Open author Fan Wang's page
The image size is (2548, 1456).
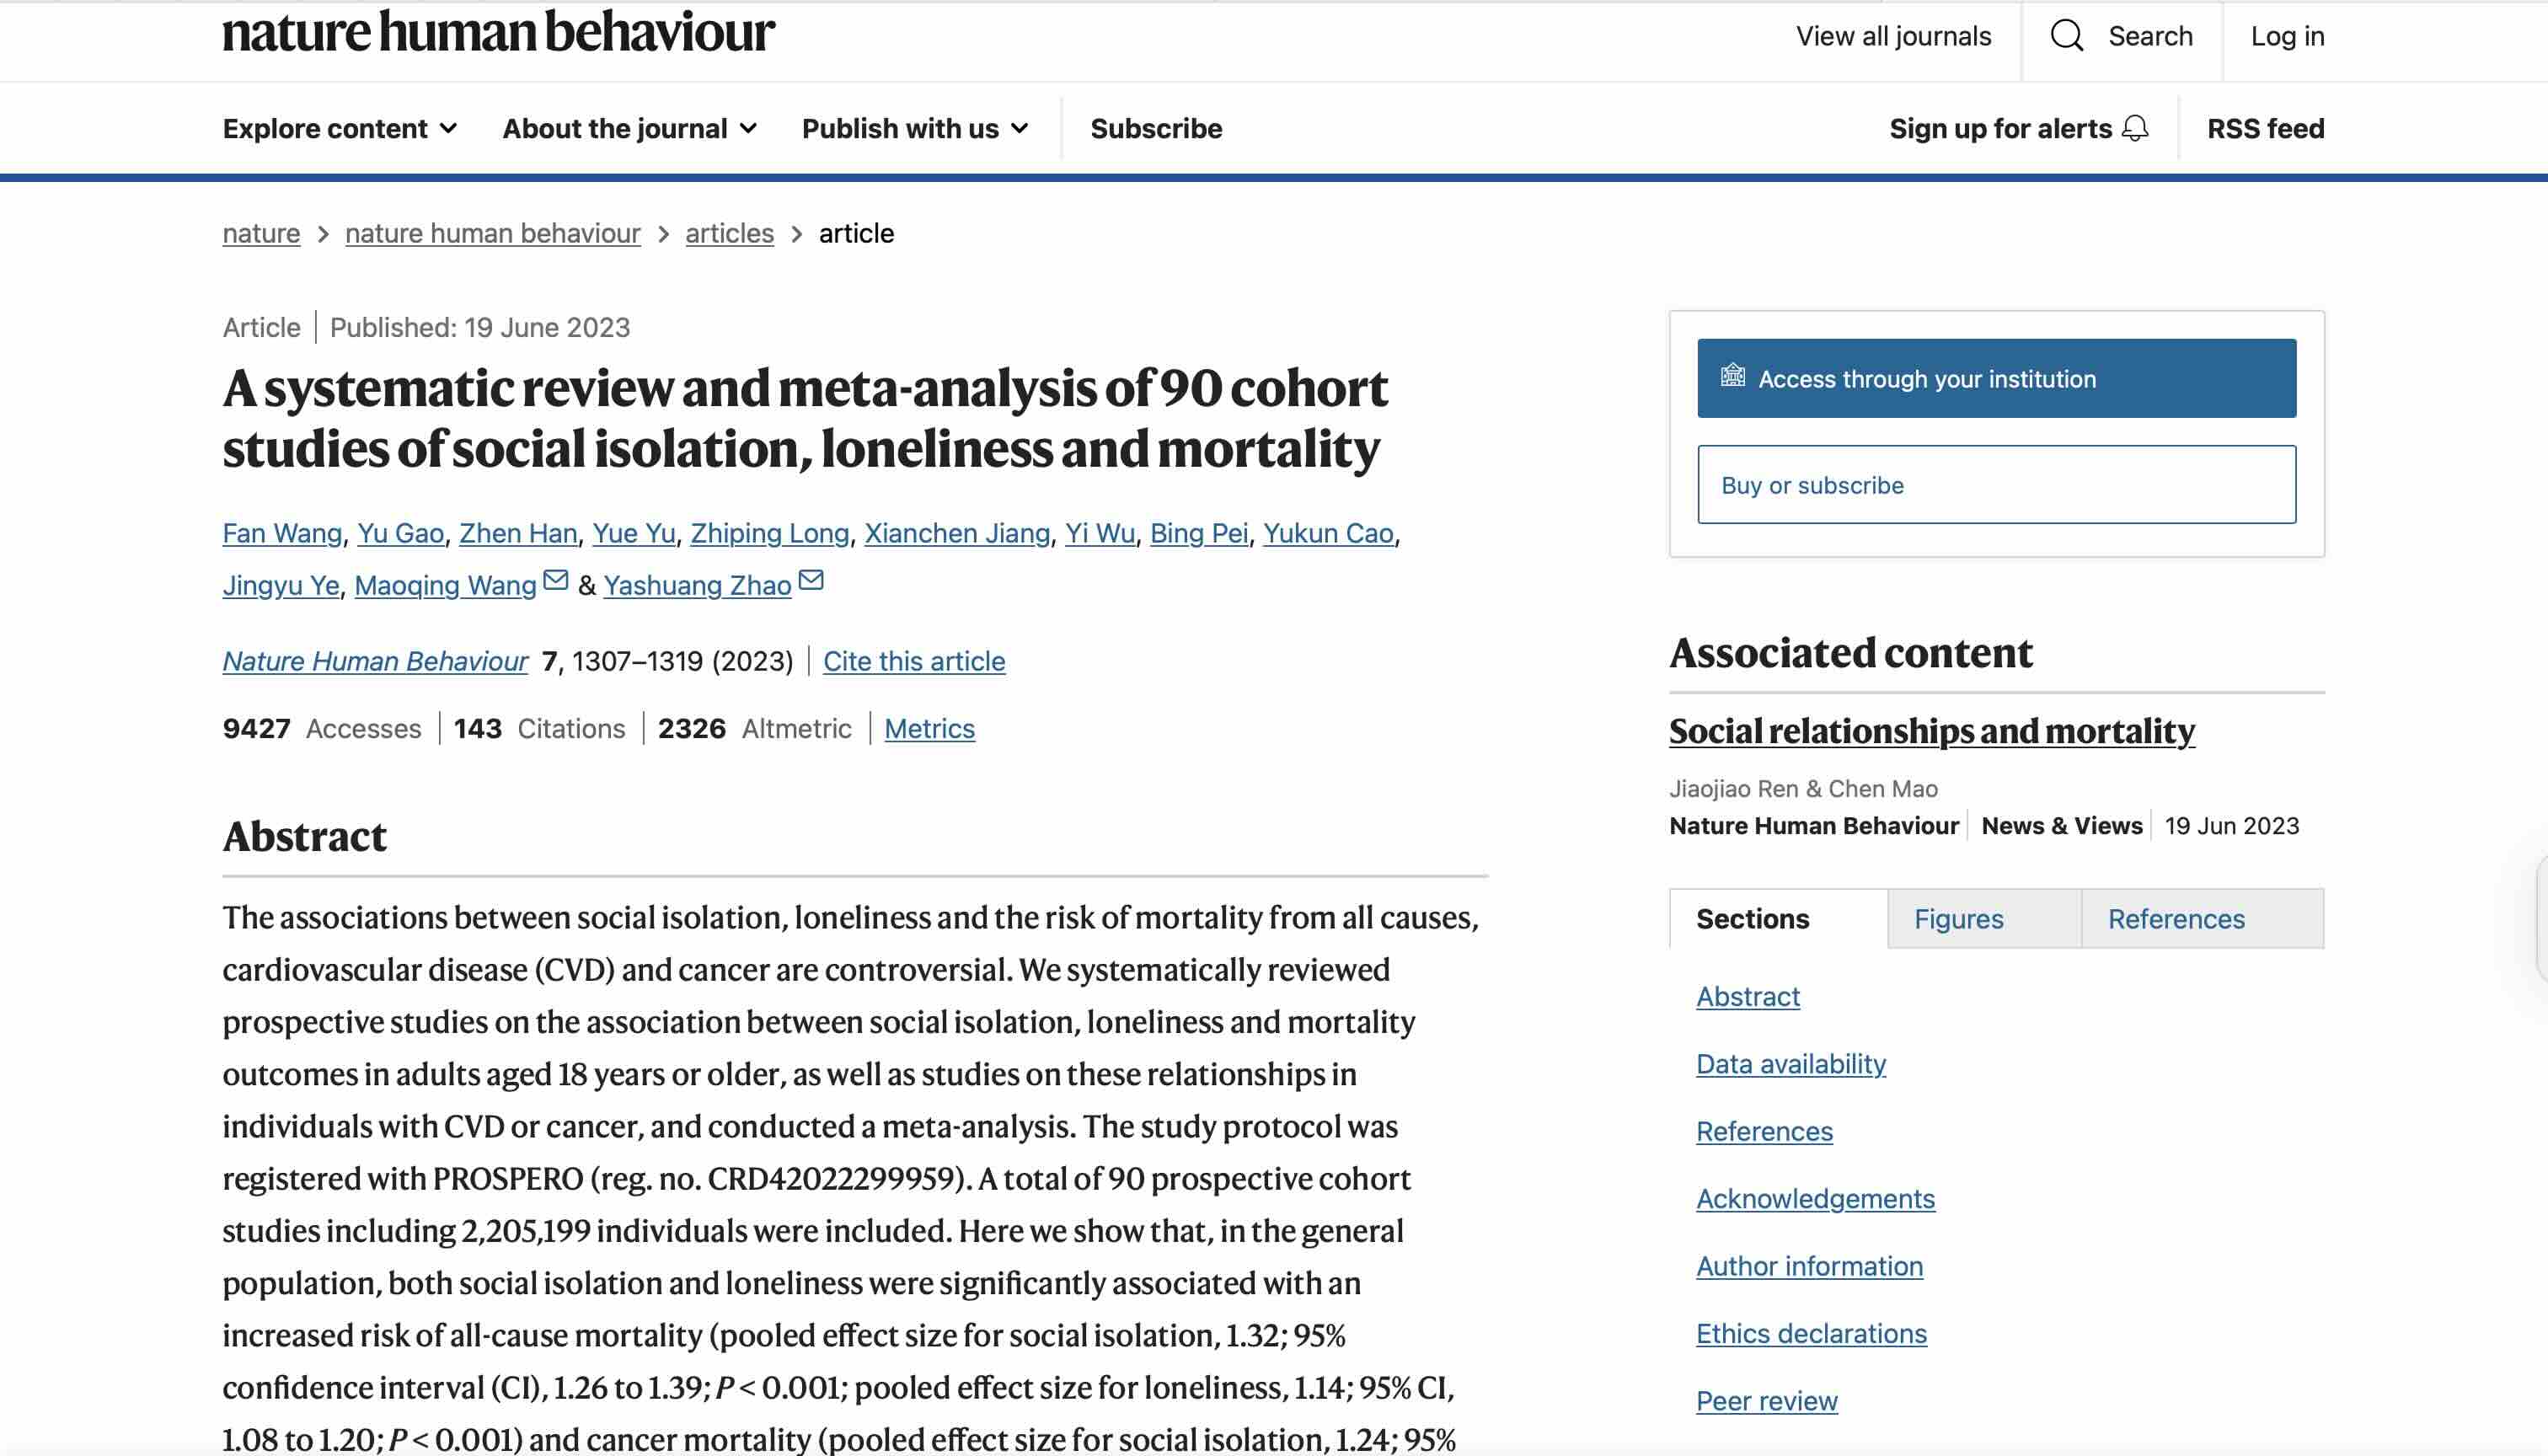click(280, 533)
